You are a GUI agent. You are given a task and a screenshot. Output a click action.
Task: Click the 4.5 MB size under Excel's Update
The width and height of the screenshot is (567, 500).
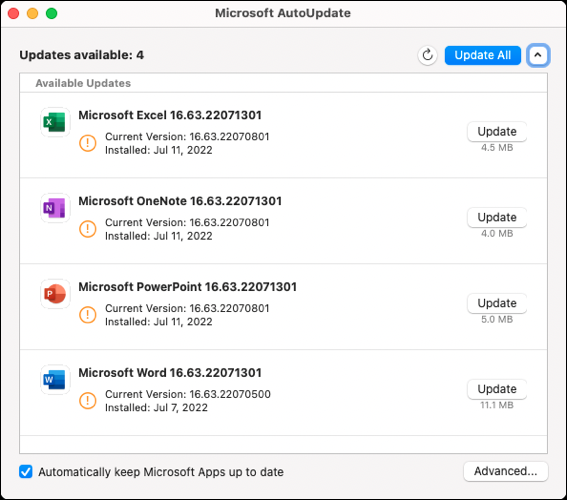tap(497, 148)
